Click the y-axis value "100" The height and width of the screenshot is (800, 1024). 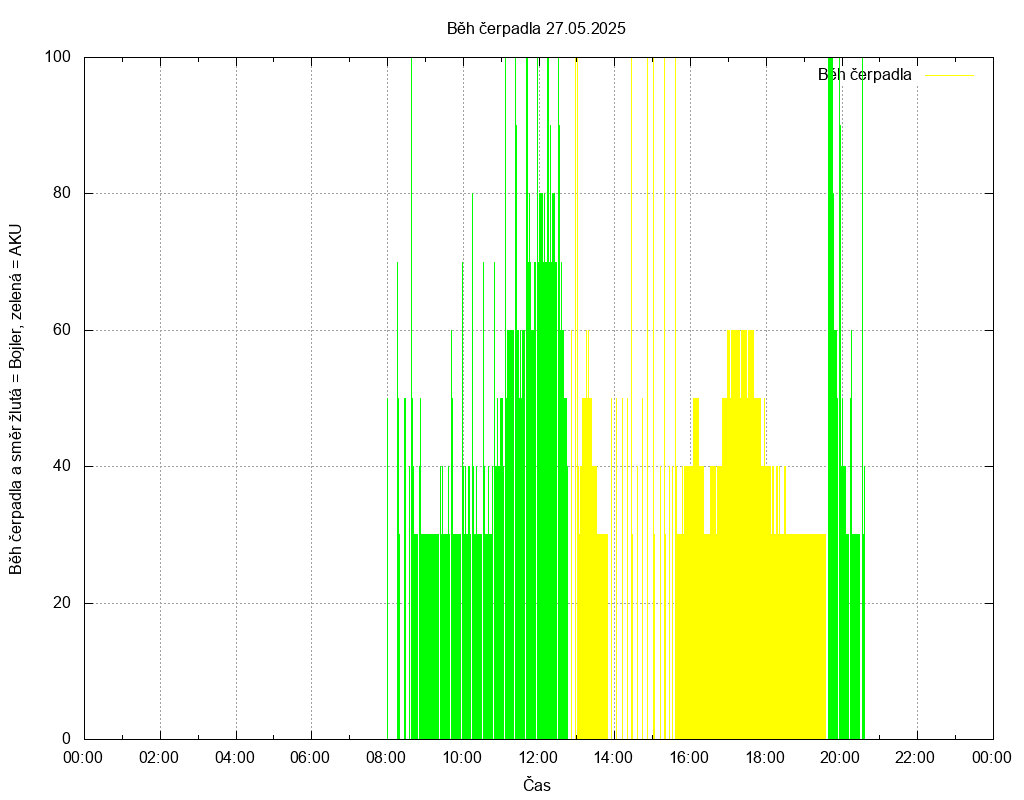coord(57,57)
